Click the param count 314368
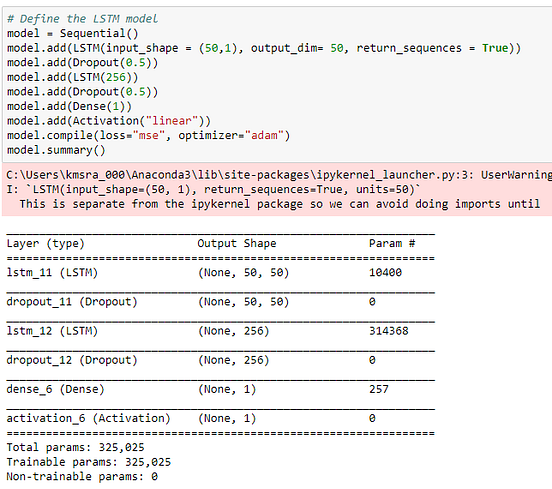The image size is (552, 489). coord(389,331)
